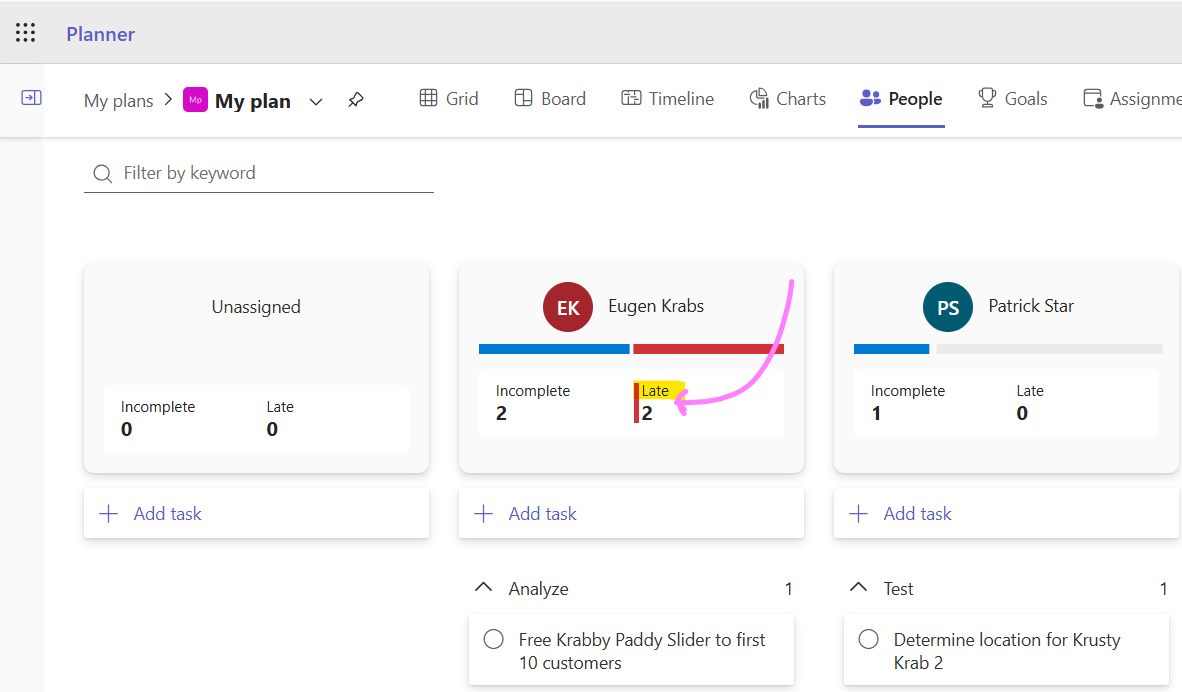Screen dimensions: 1182x692
Task: Click Unassigned Late count 0
Action: point(272,429)
